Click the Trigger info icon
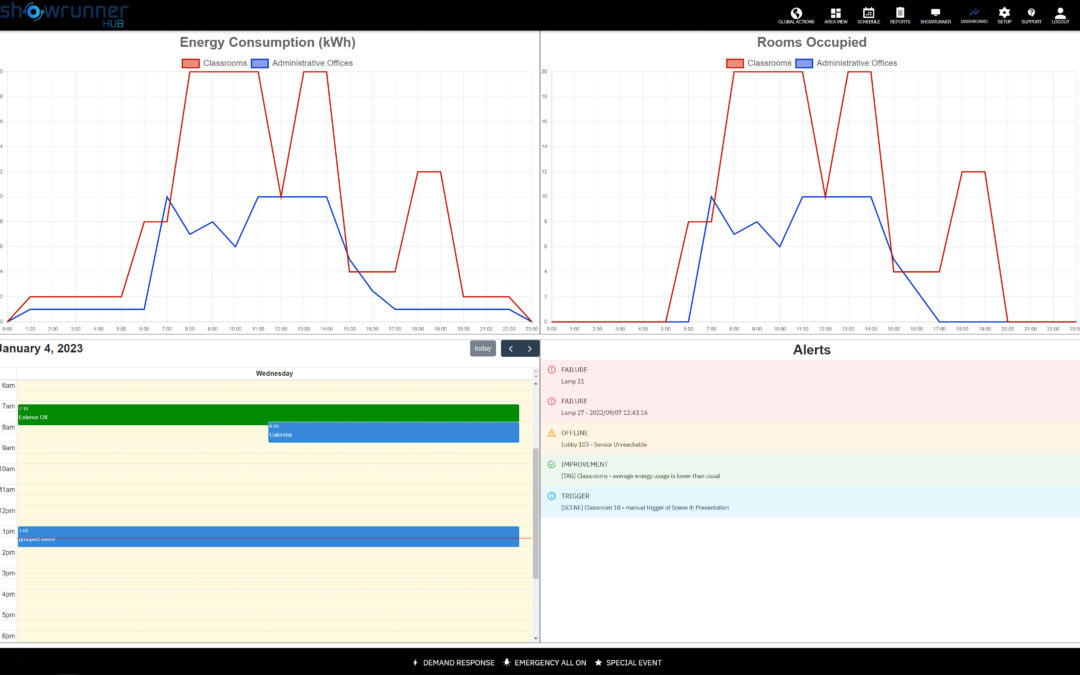 (551, 496)
